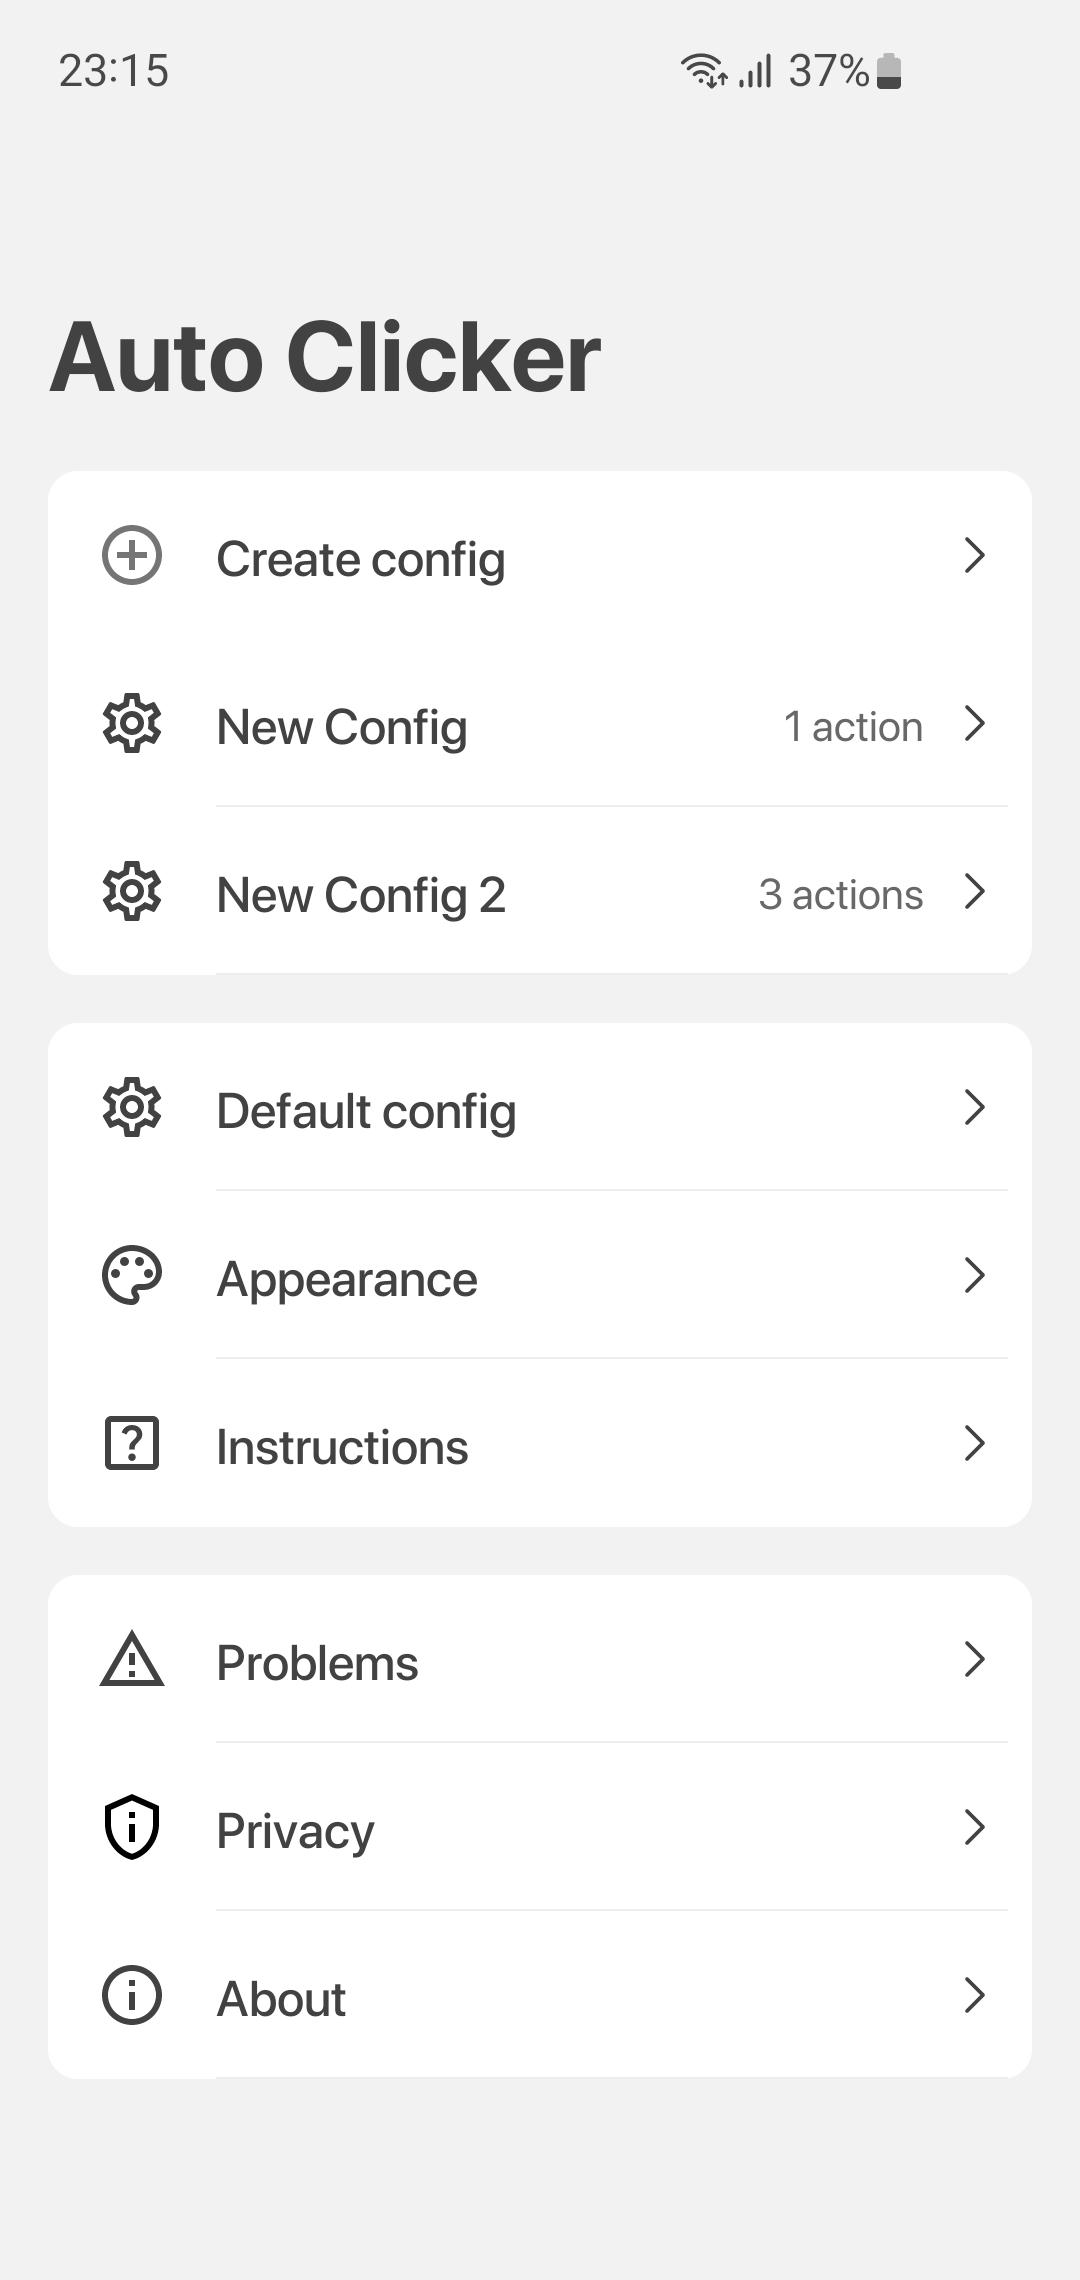Screen dimensions: 1080x2280
Task: Click the gear icon next to New Config
Action: (132, 723)
